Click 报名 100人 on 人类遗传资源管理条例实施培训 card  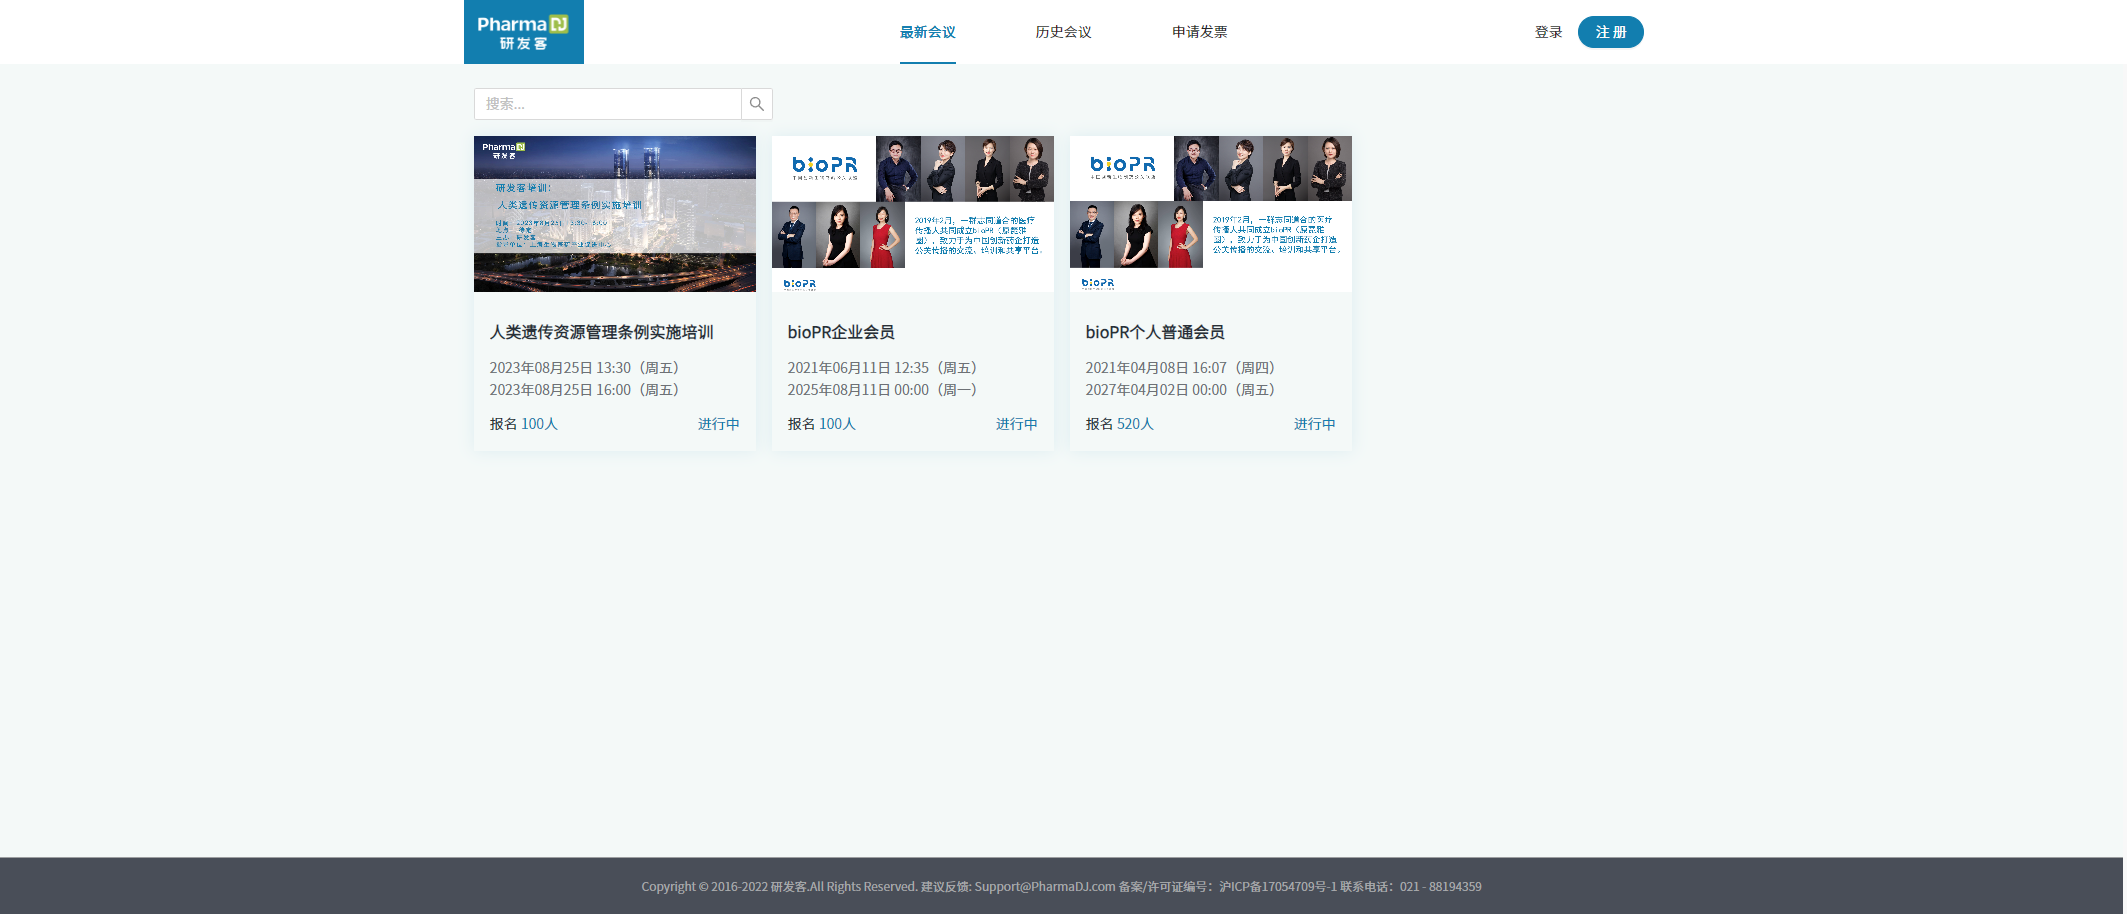(x=523, y=424)
